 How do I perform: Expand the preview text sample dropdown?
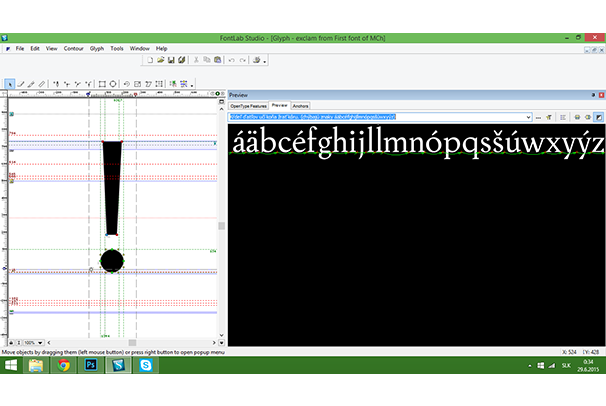[527, 117]
